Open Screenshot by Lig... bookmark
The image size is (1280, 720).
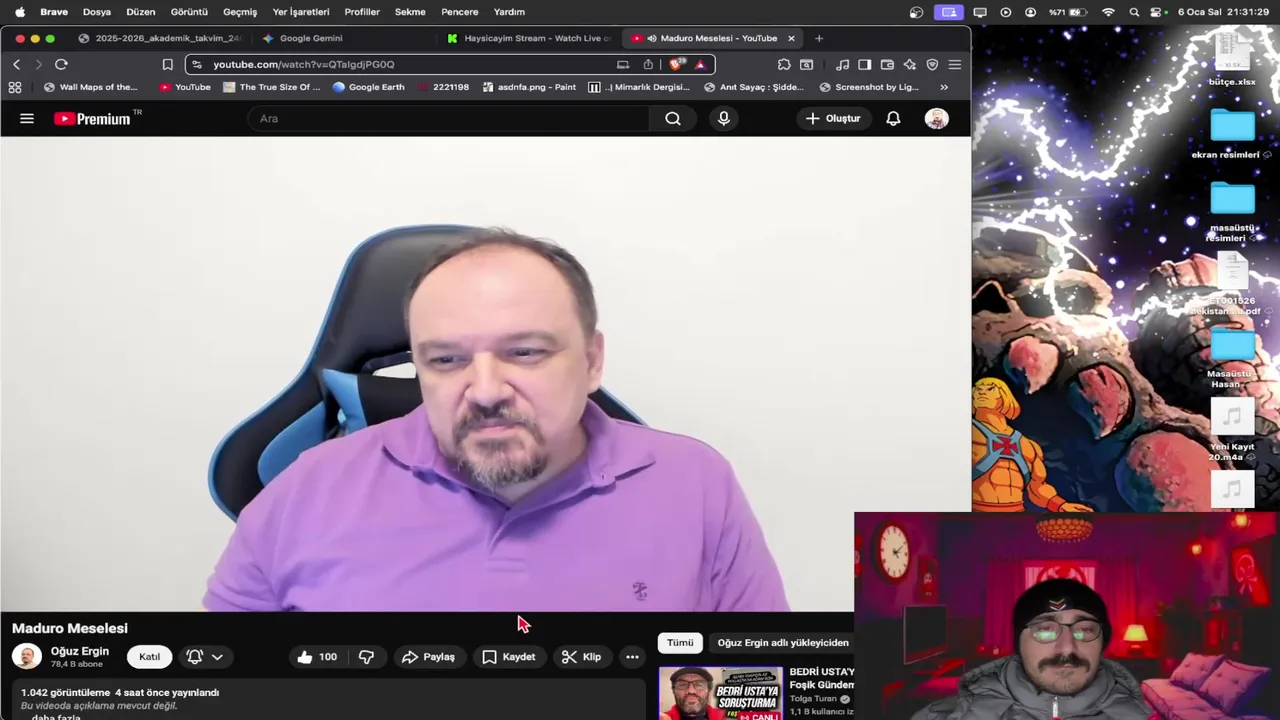point(869,87)
